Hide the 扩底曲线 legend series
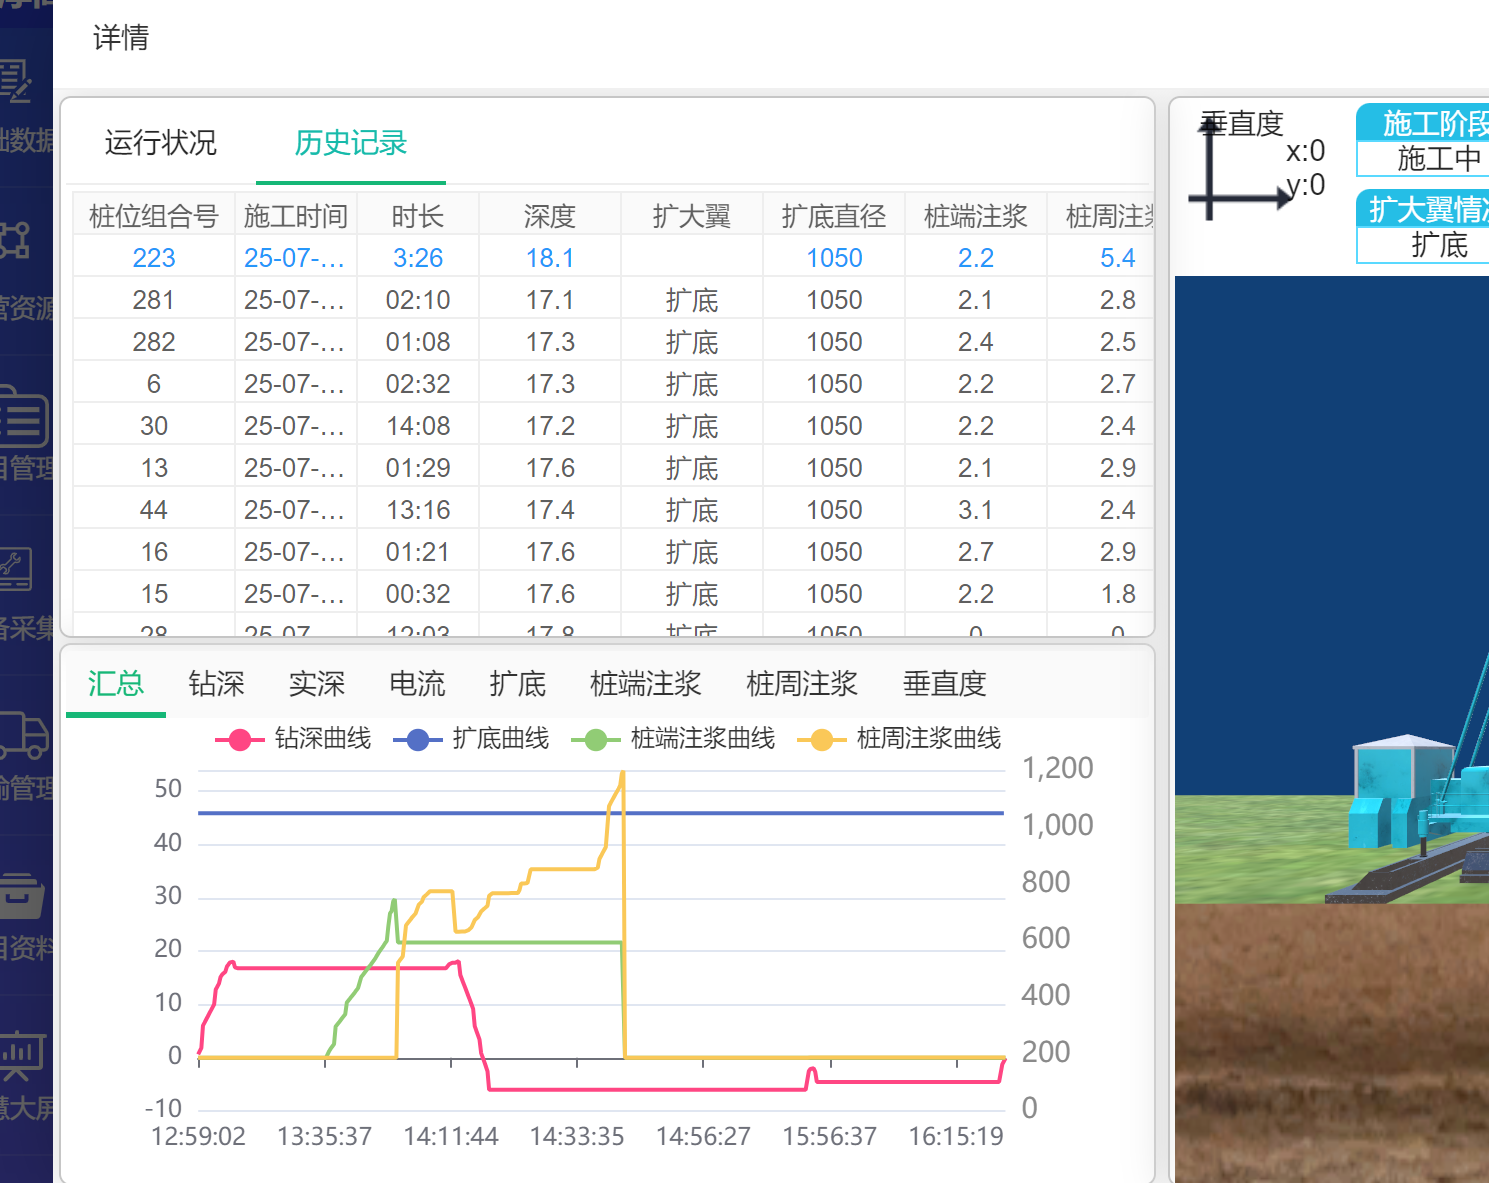The image size is (1489, 1183). click(x=472, y=739)
